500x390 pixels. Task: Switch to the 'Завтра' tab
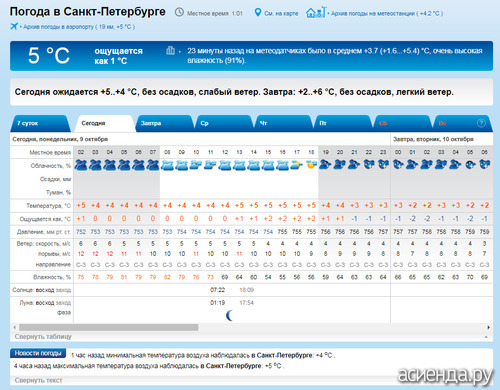click(x=164, y=123)
